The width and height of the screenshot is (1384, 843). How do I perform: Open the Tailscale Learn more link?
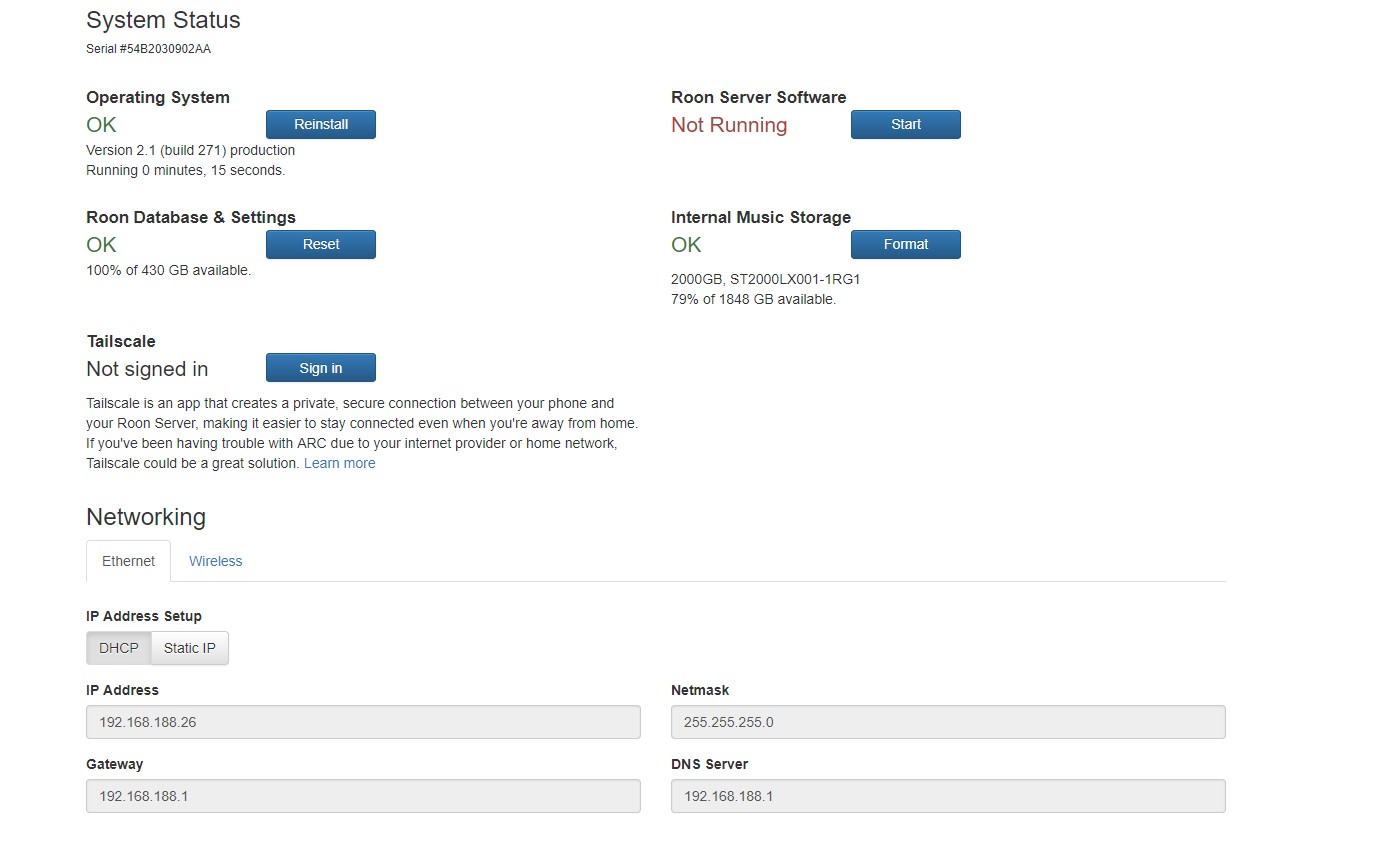(340, 463)
